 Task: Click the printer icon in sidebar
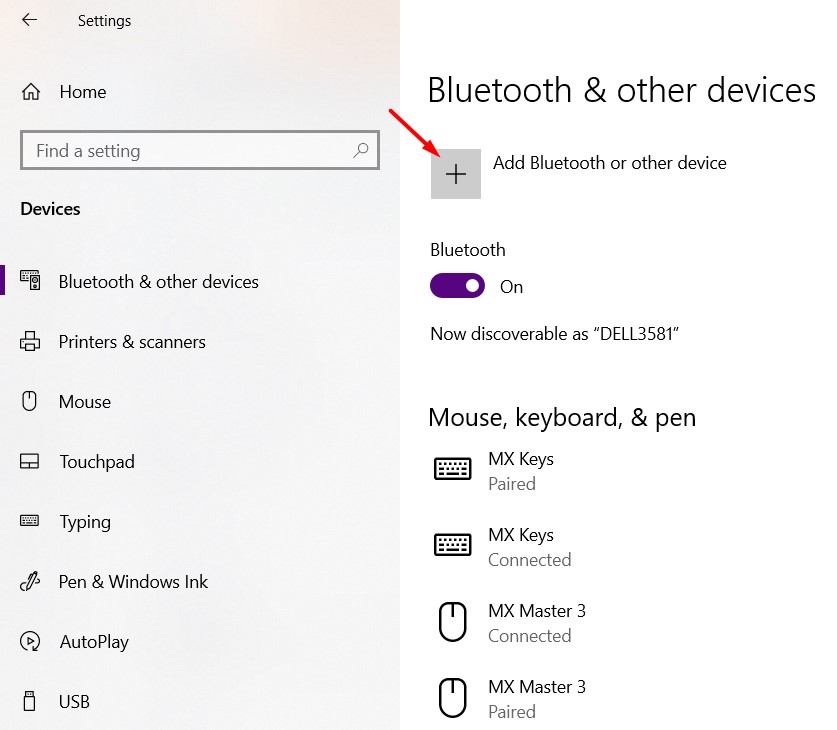[30, 342]
